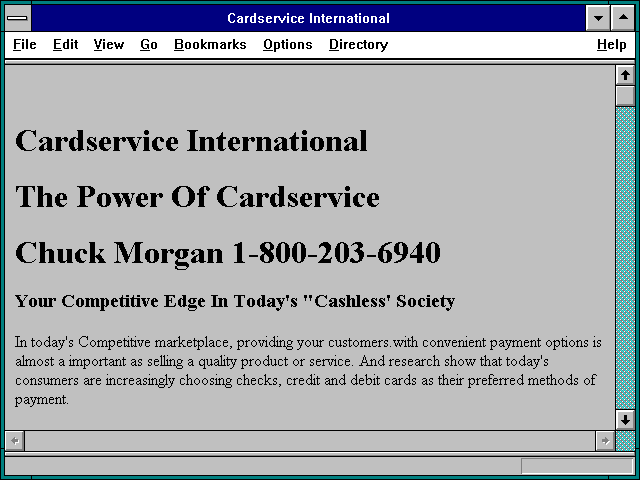Open the Directory menu
Image resolution: width=640 pixels, height=480 pixels.
[x=358, y=44]
